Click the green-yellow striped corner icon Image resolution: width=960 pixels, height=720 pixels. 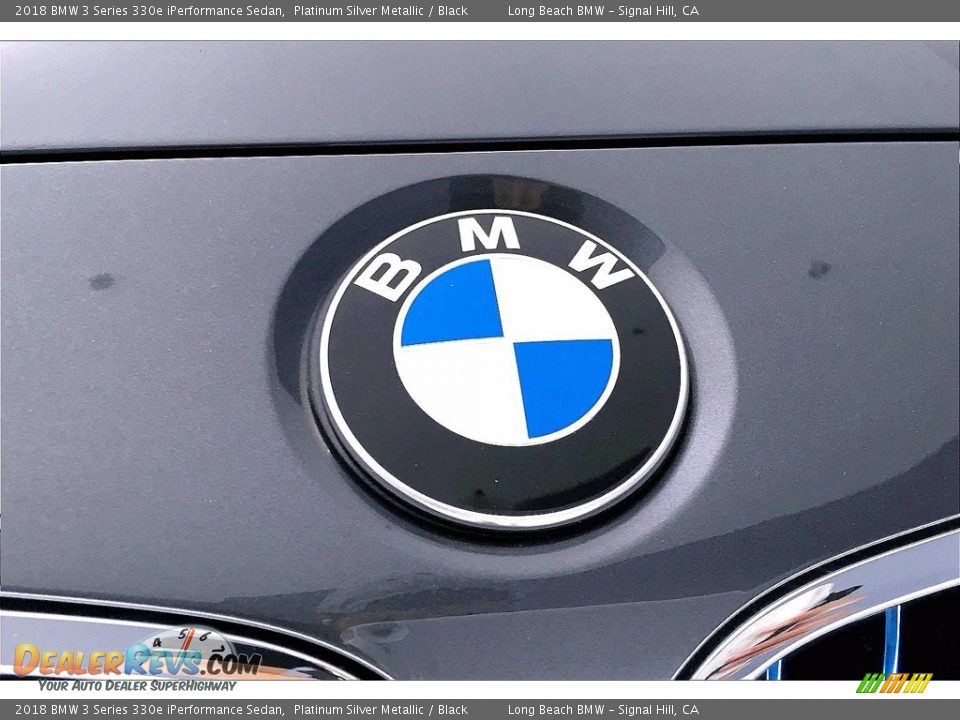(894, 683)
